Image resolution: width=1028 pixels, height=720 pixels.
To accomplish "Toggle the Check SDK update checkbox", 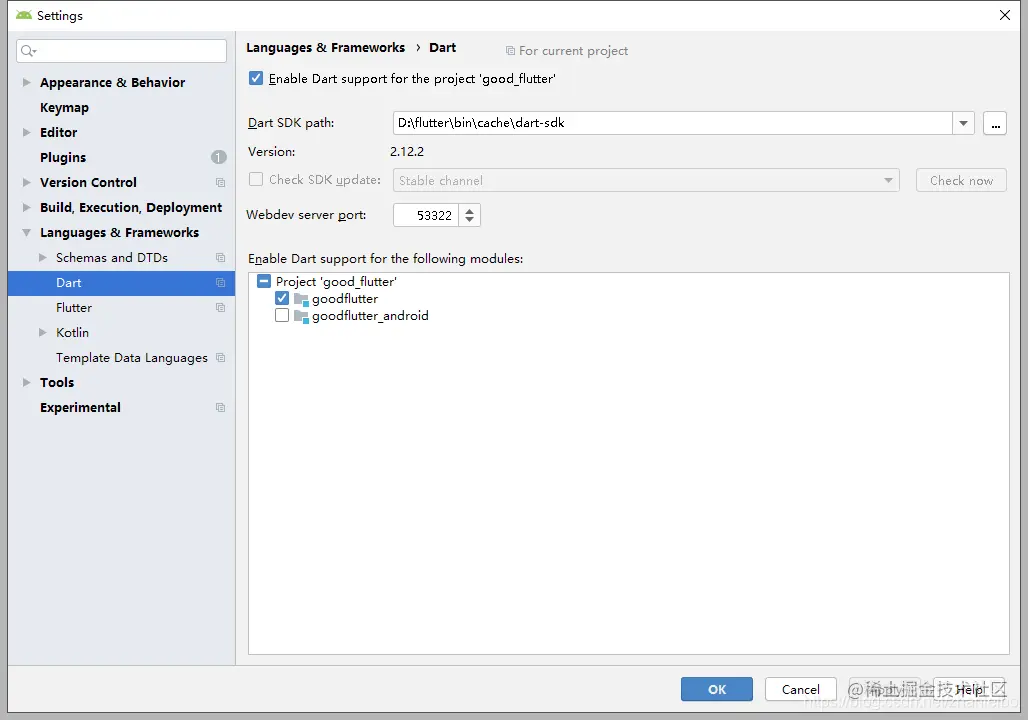I will tap(256, 180).
